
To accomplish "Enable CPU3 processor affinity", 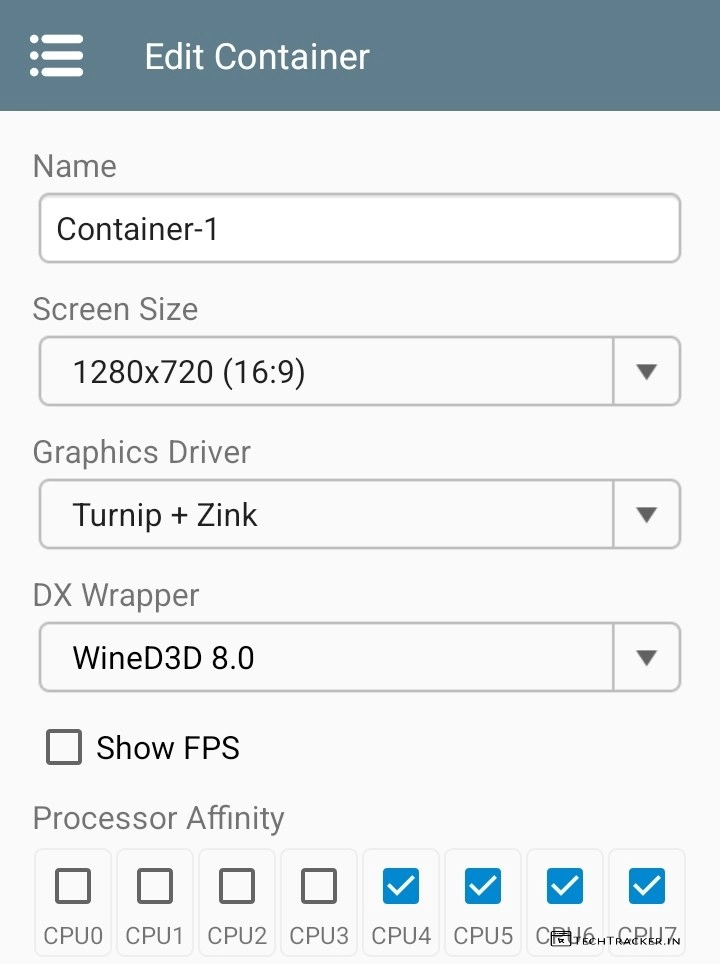I will click(x=319, y=886).
